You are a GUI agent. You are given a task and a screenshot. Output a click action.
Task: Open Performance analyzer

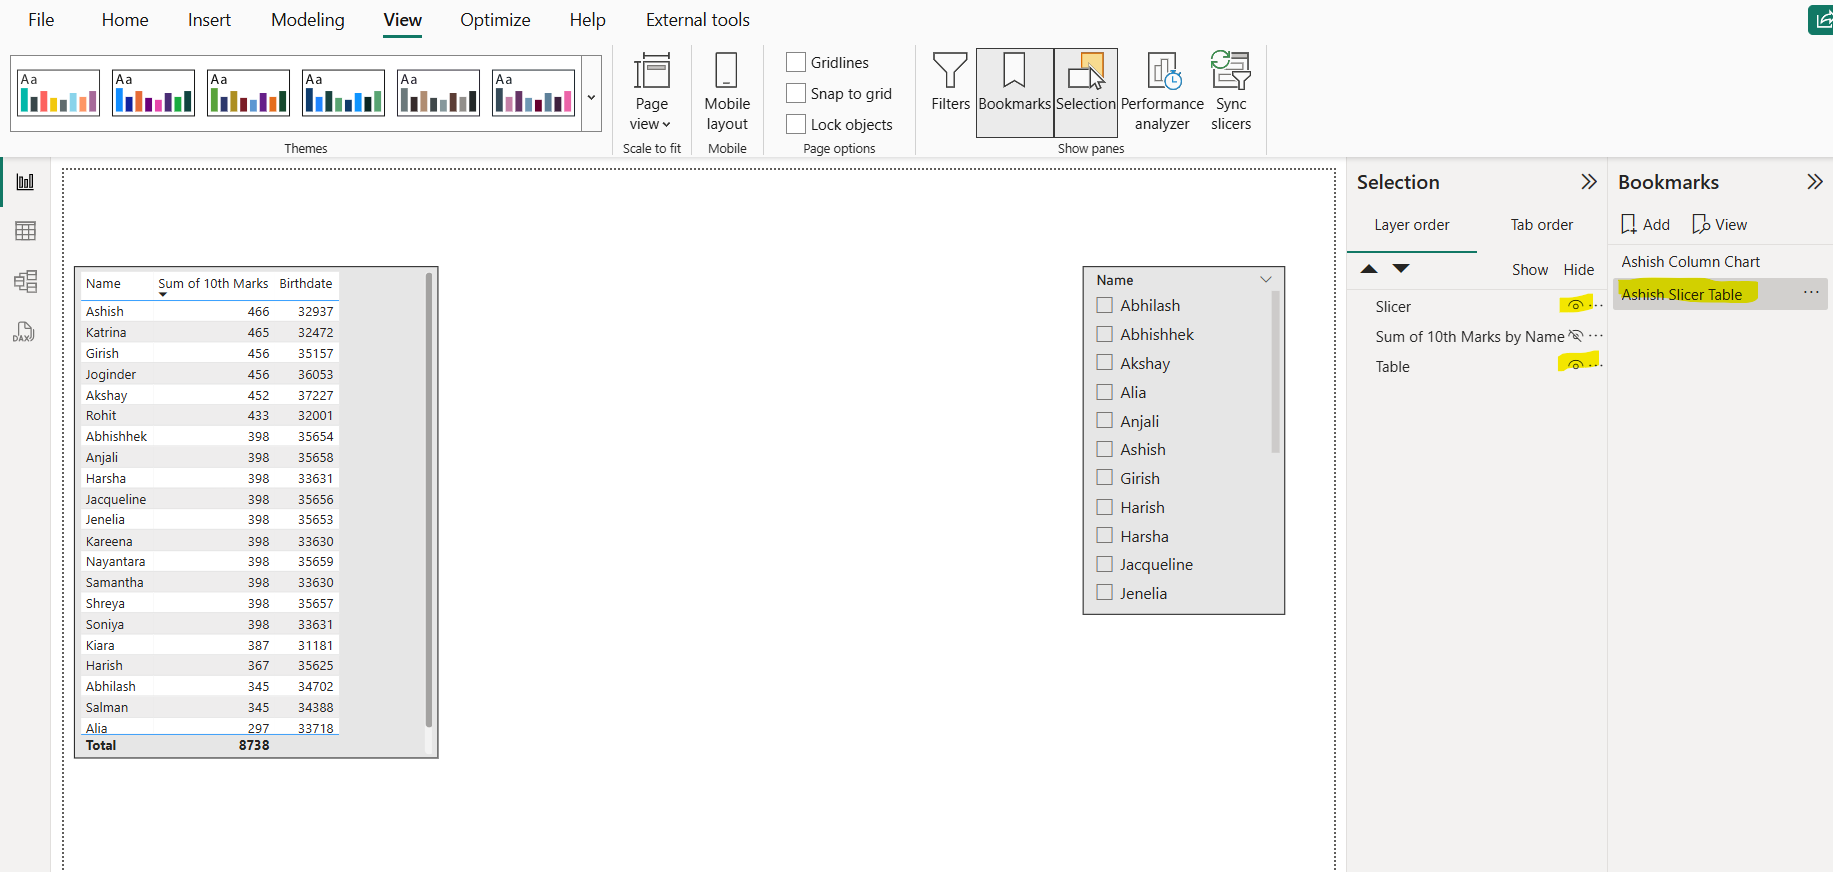coord(1162,92)
